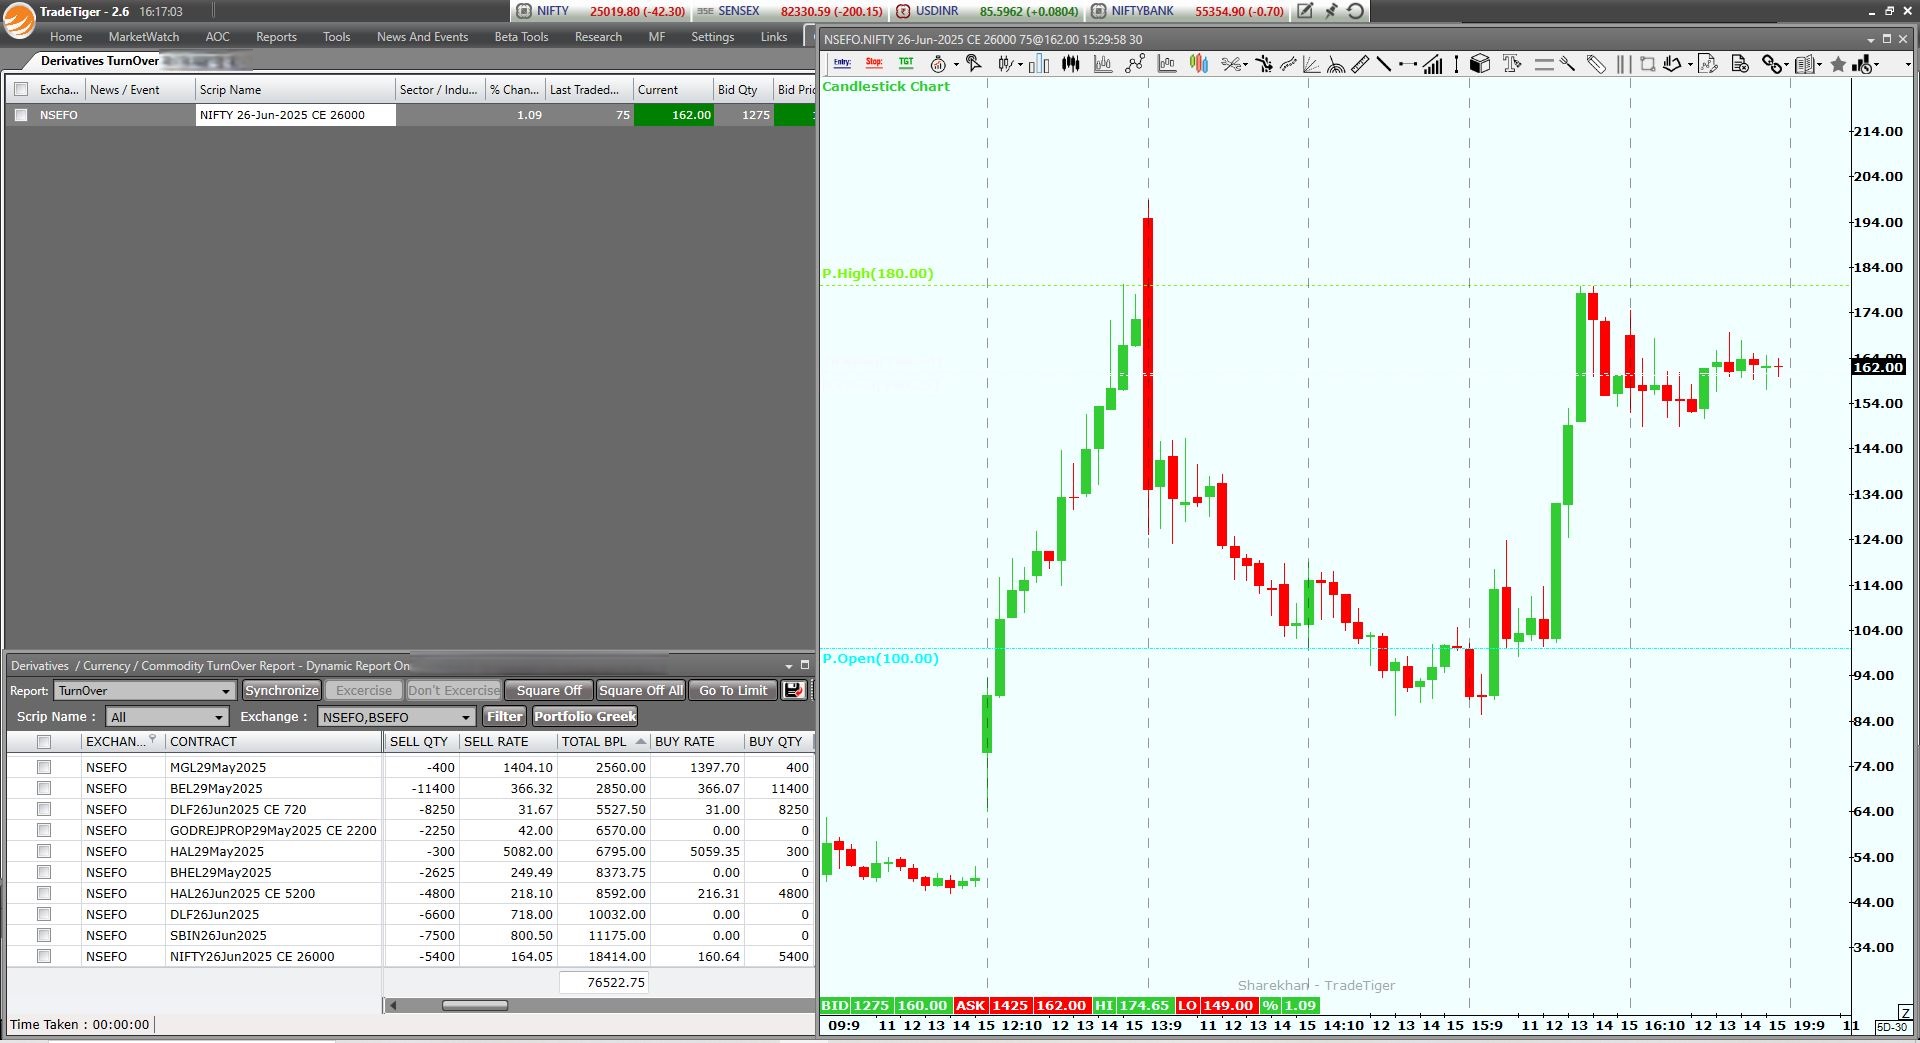Expand the chain link icon dropdown arrow

(1786, 65)
